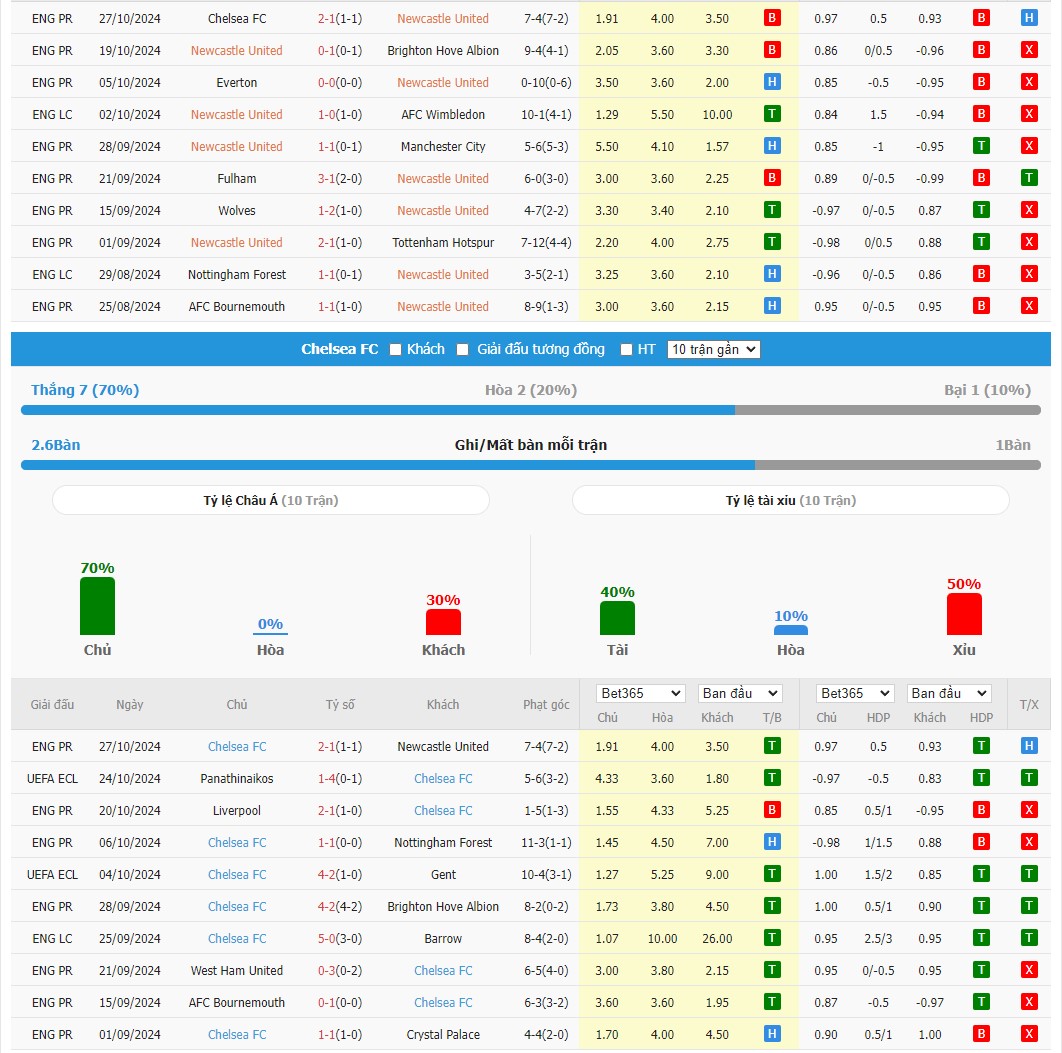This screenshot has width=1062, height=1053.
Task: Expand the Ban đầu dropdown above the Khách/HDP handicap columns
Action: pos(949,693)
